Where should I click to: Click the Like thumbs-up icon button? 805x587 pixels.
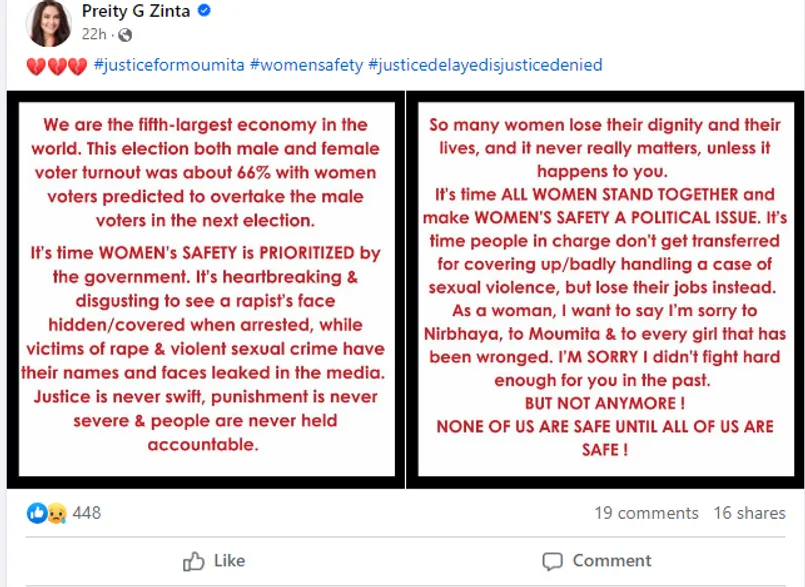point(194,560)
